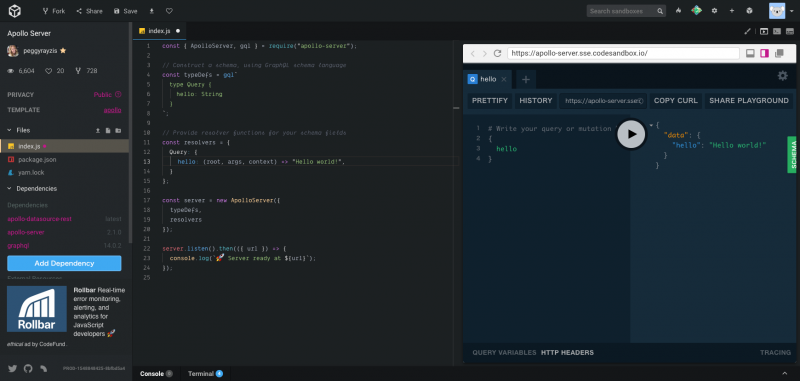Click SHARE PLAYGROUND

pyautogui.click(x=749, y=101)
